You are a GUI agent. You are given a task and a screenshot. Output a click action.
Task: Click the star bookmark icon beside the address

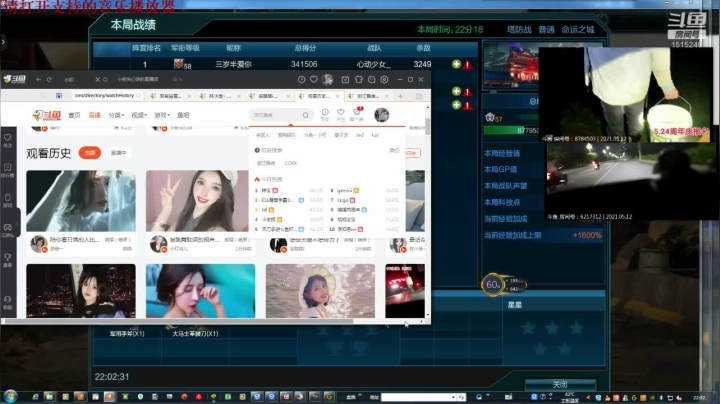[139, 95]
